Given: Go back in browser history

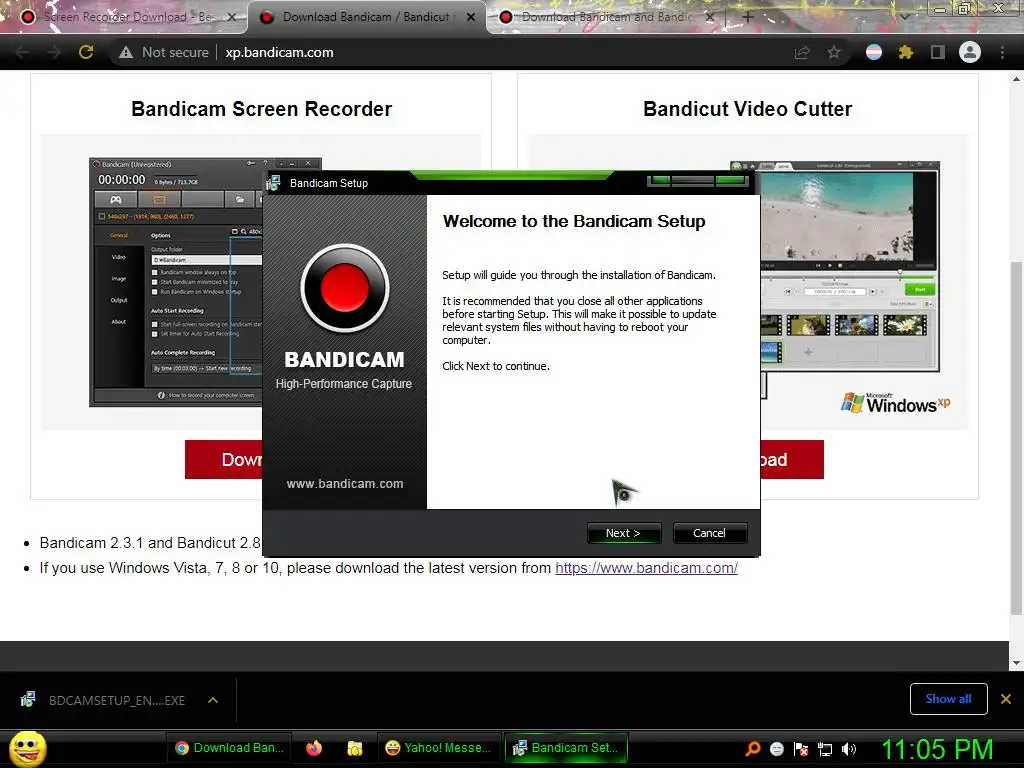Looking at the screenshot, I should pos(23,52).
